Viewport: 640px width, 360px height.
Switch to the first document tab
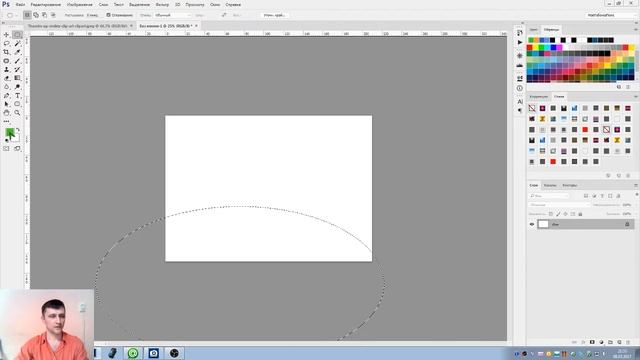coord(78,26)
